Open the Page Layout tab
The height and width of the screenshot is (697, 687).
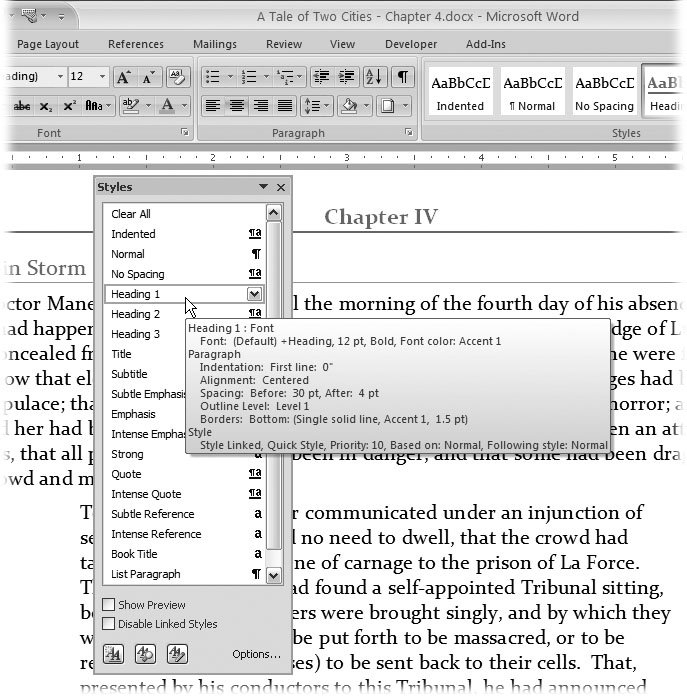point(48,44)
